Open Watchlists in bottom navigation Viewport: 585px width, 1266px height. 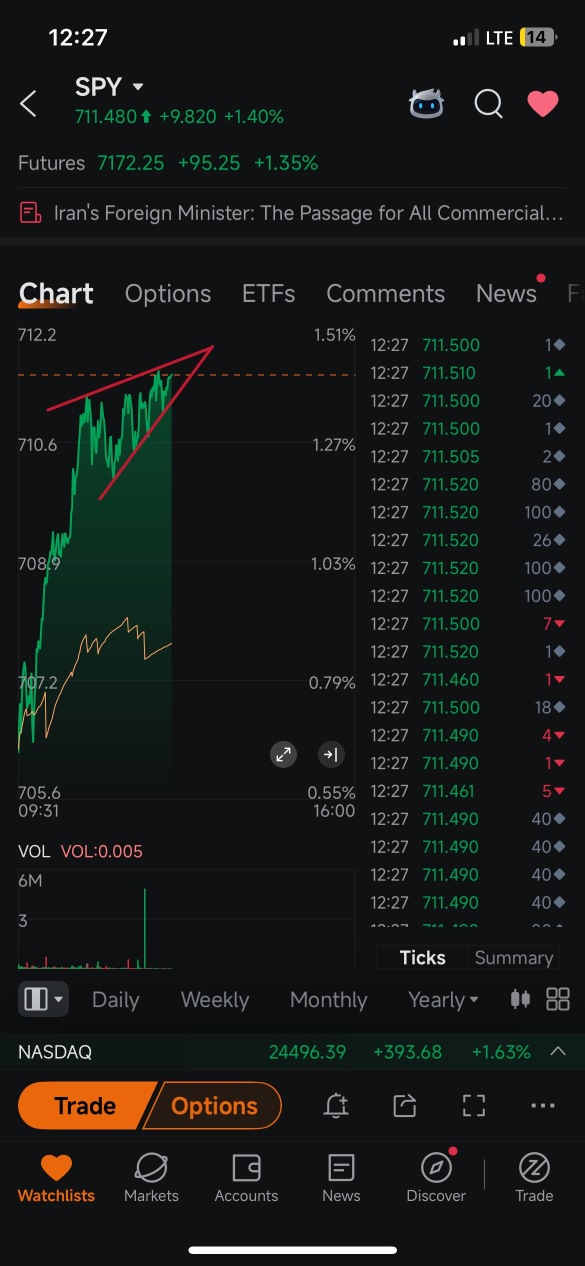point(56,1178)
